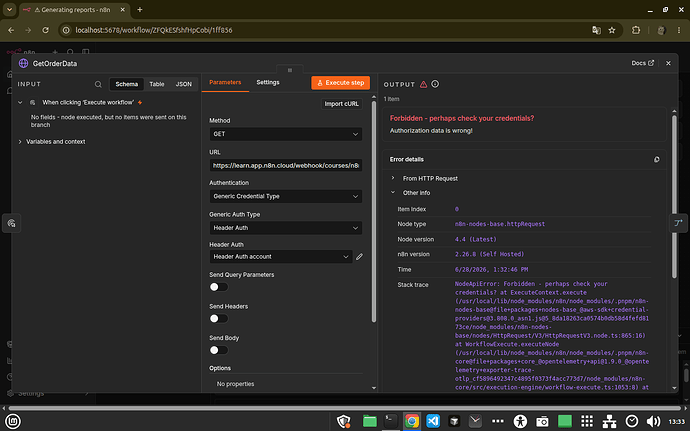
Task: Reload the browser page
Action: click(x=45, y=30)
